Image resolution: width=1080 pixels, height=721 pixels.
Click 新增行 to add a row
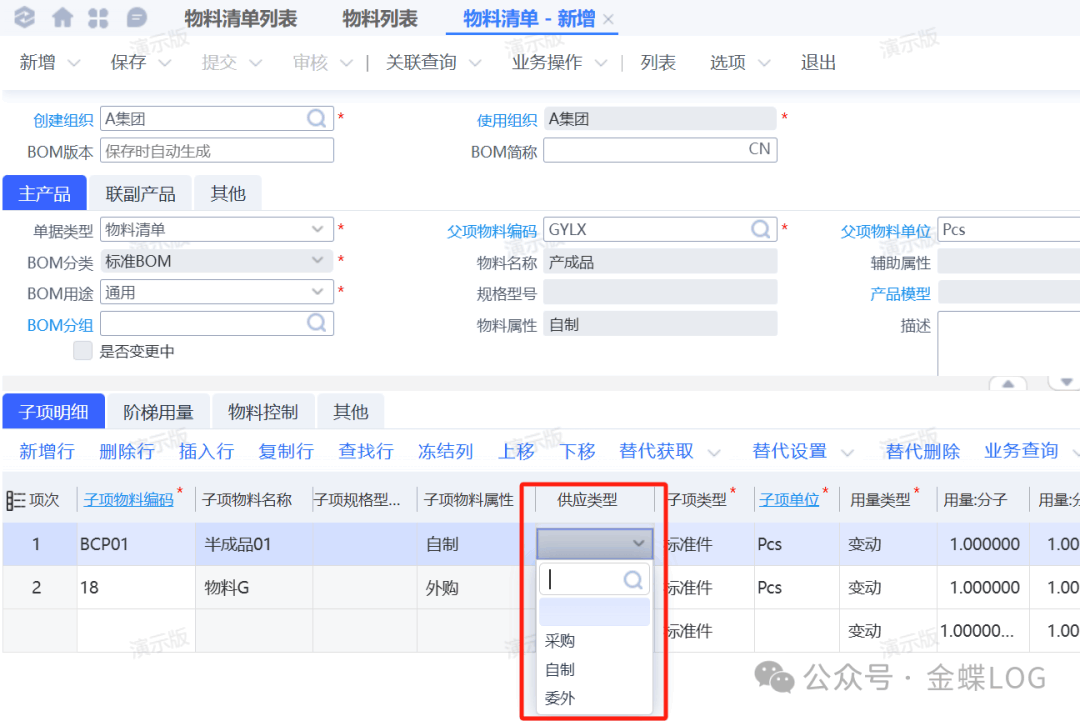coord(47,451)
